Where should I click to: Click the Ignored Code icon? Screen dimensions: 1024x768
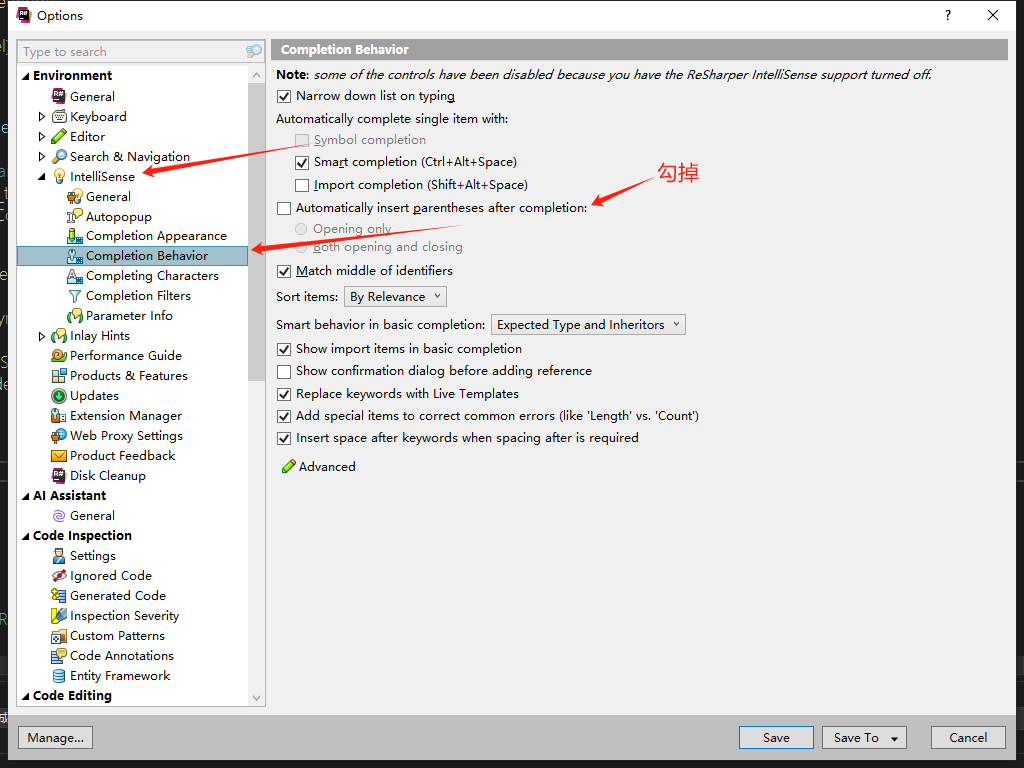(x=59, y=576)
